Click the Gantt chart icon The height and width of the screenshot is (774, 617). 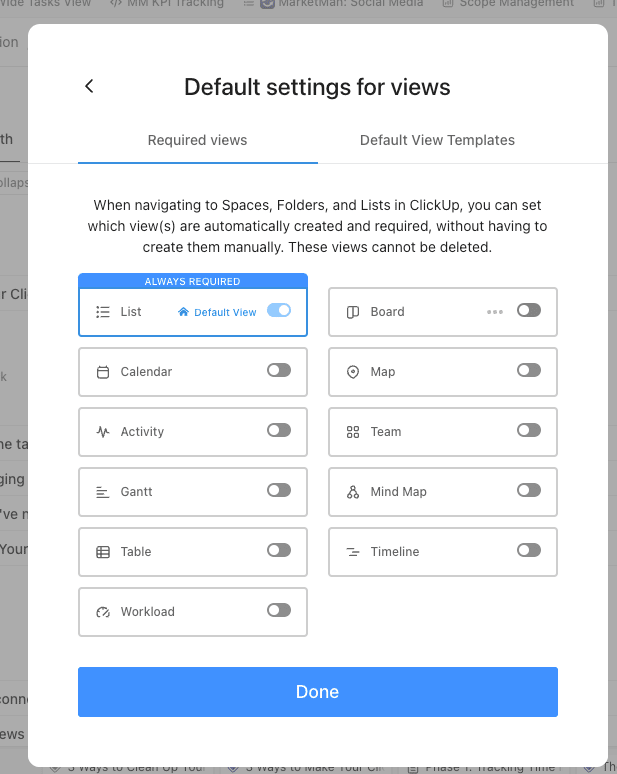pyautogui.click(x=103, y=492)
